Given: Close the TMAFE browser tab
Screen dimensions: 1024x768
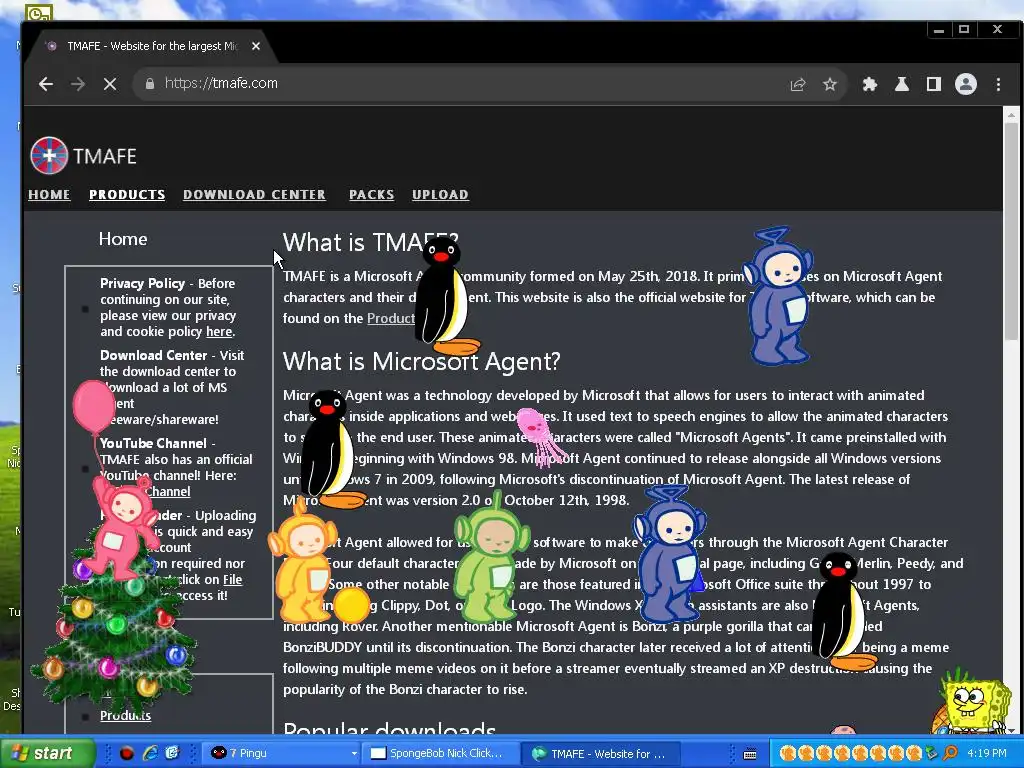Looking at the screenshot, I should pyautogui.click(x=256, y=46).
